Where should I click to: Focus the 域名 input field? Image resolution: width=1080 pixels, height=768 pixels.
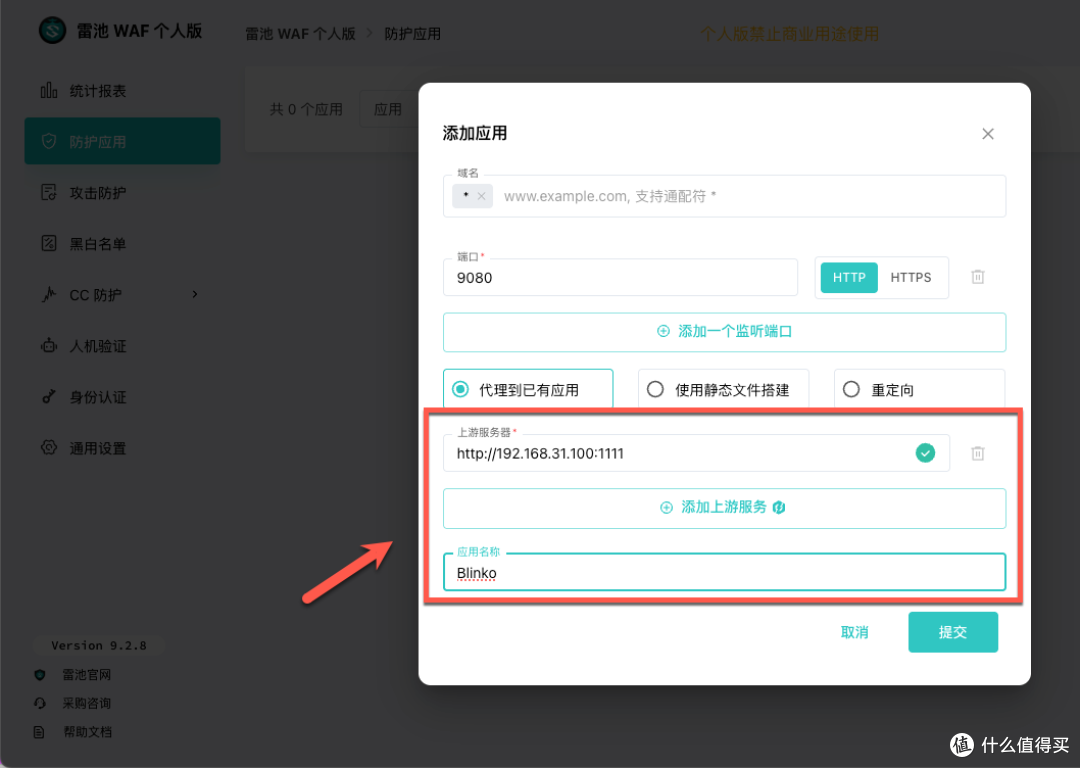point(724,196)
